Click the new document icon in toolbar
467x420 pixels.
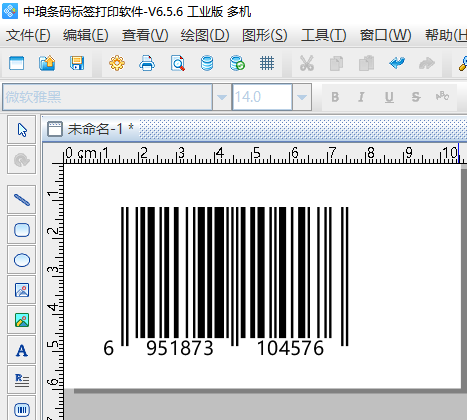(16, 63)
